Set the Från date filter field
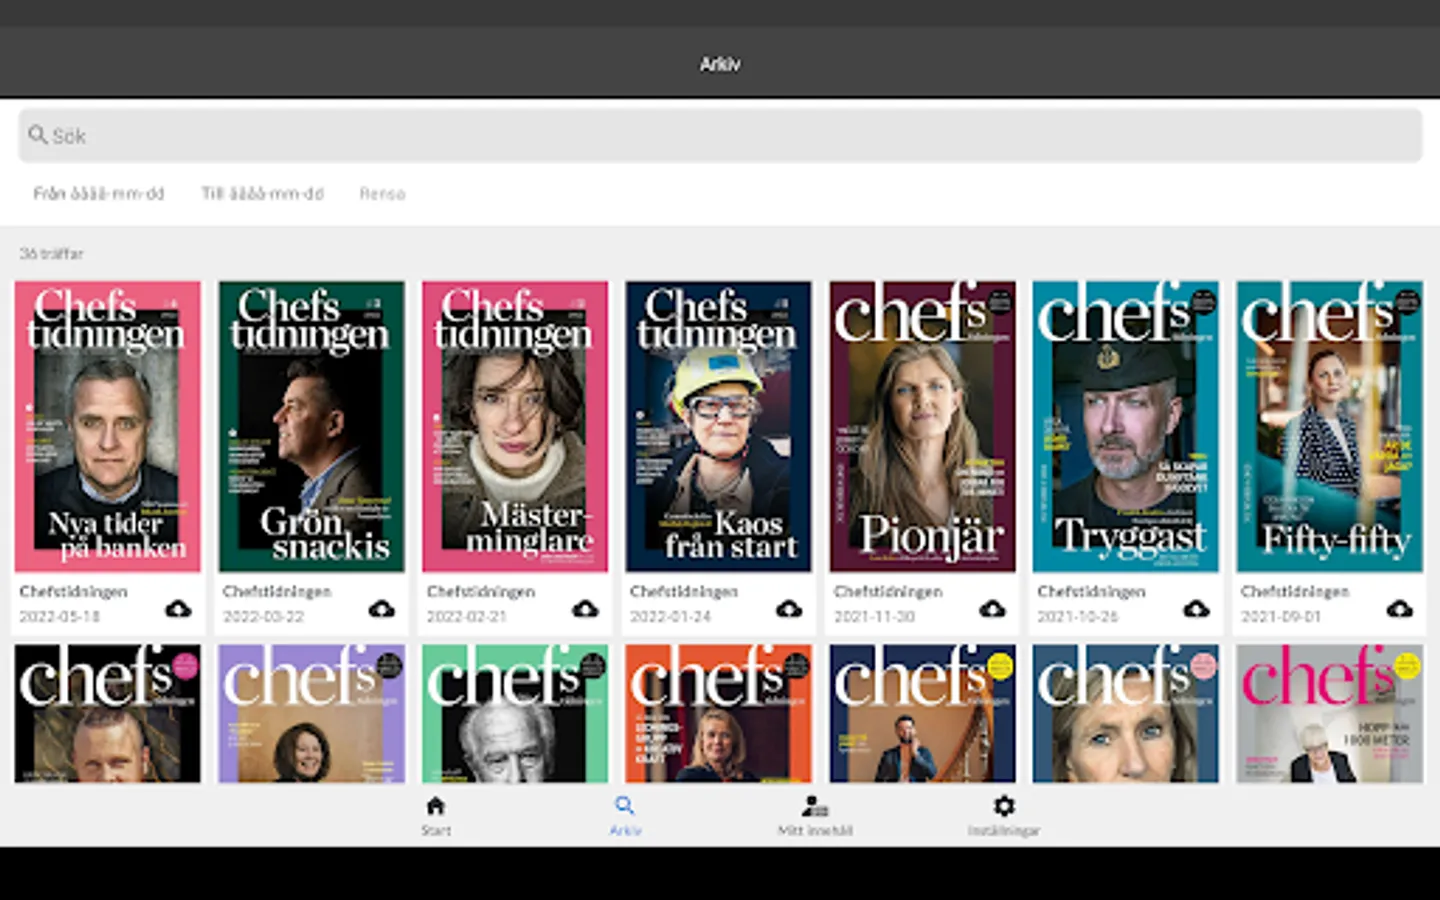Image resolution: width=1440 pixels, height=900 pixels. pyautogui.click(x=99, y=194)
